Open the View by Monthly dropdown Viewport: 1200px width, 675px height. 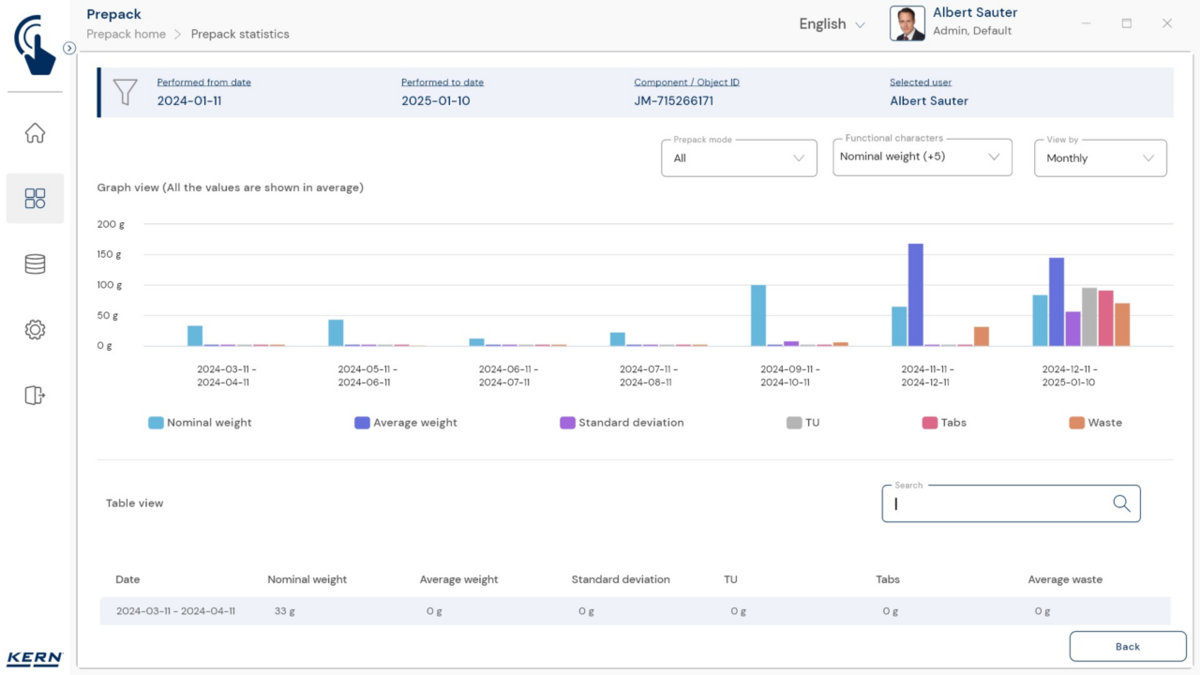point(1100,158)
